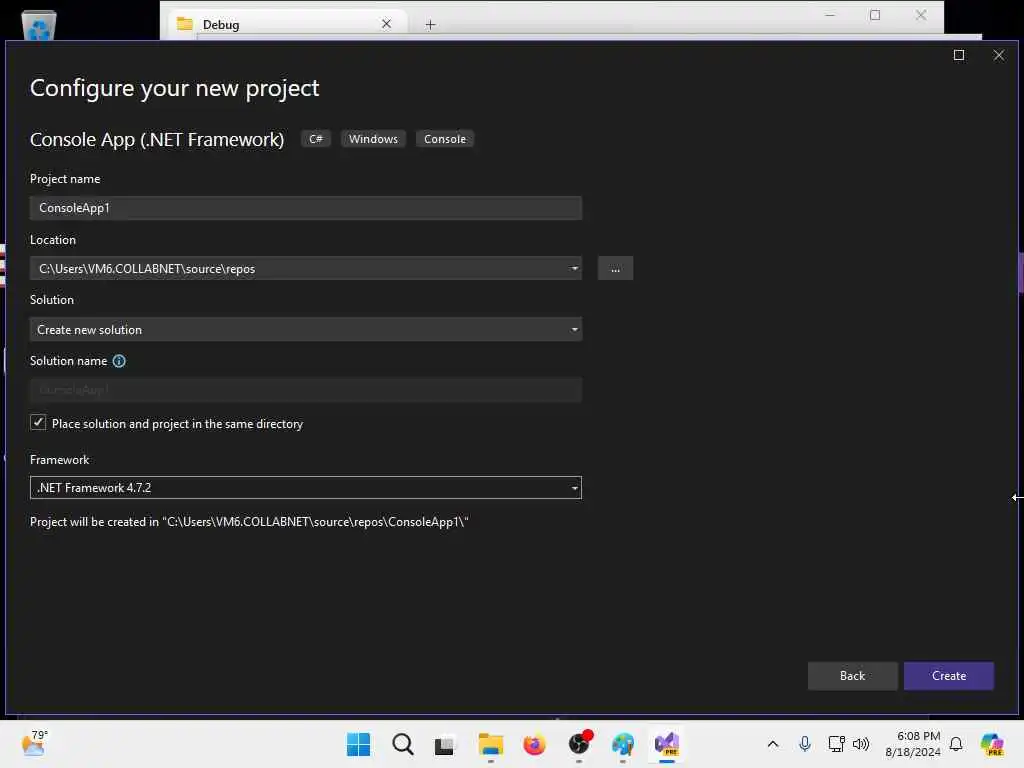The image size is (1024, 768).
Task: Click the Create button
Action: pyautogui.click(x=948, y=676)
